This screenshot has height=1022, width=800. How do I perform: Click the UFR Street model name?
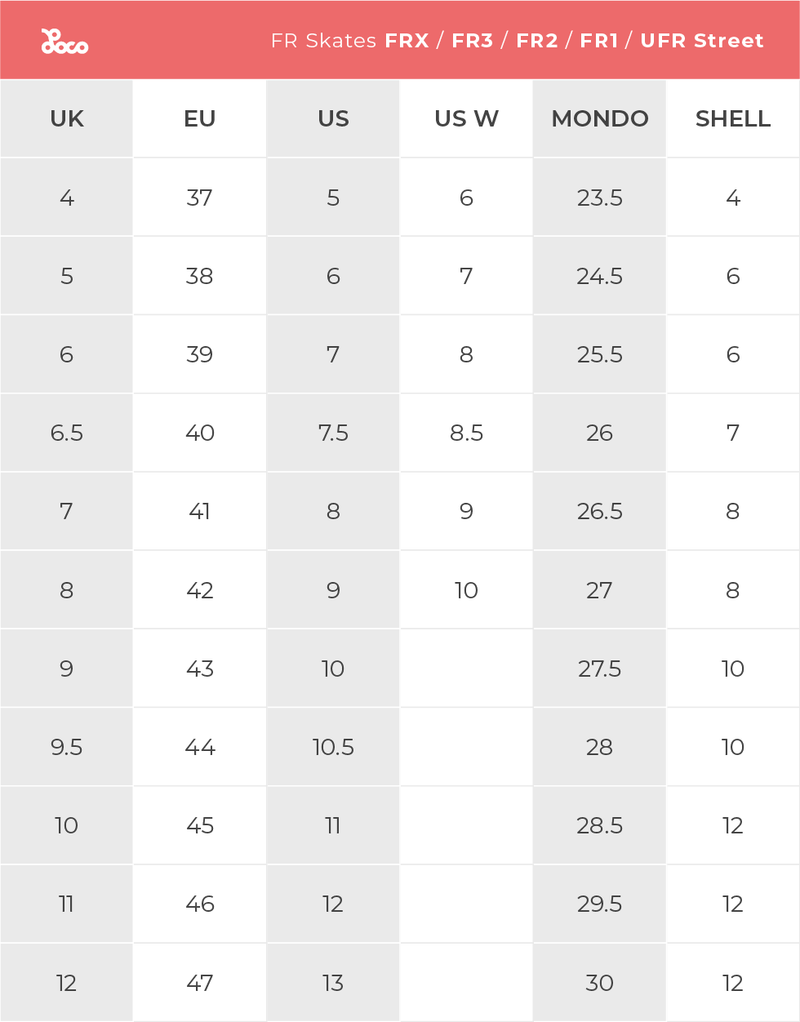(702, 41)
